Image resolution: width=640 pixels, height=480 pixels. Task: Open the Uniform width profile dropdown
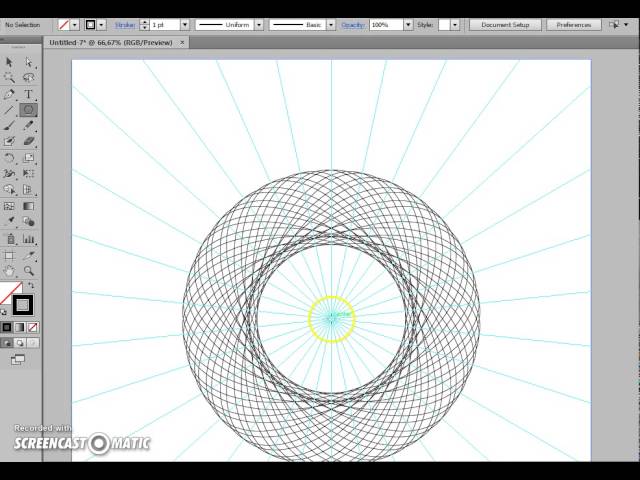(259, 25)
